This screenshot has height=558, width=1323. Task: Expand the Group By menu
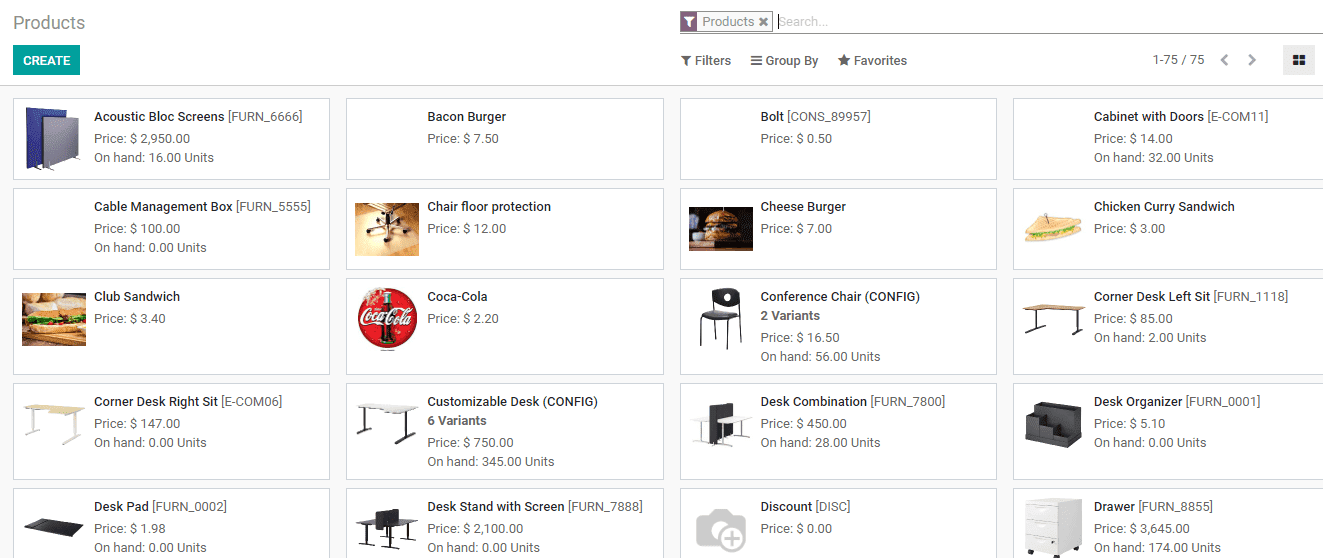pos(784,60)
